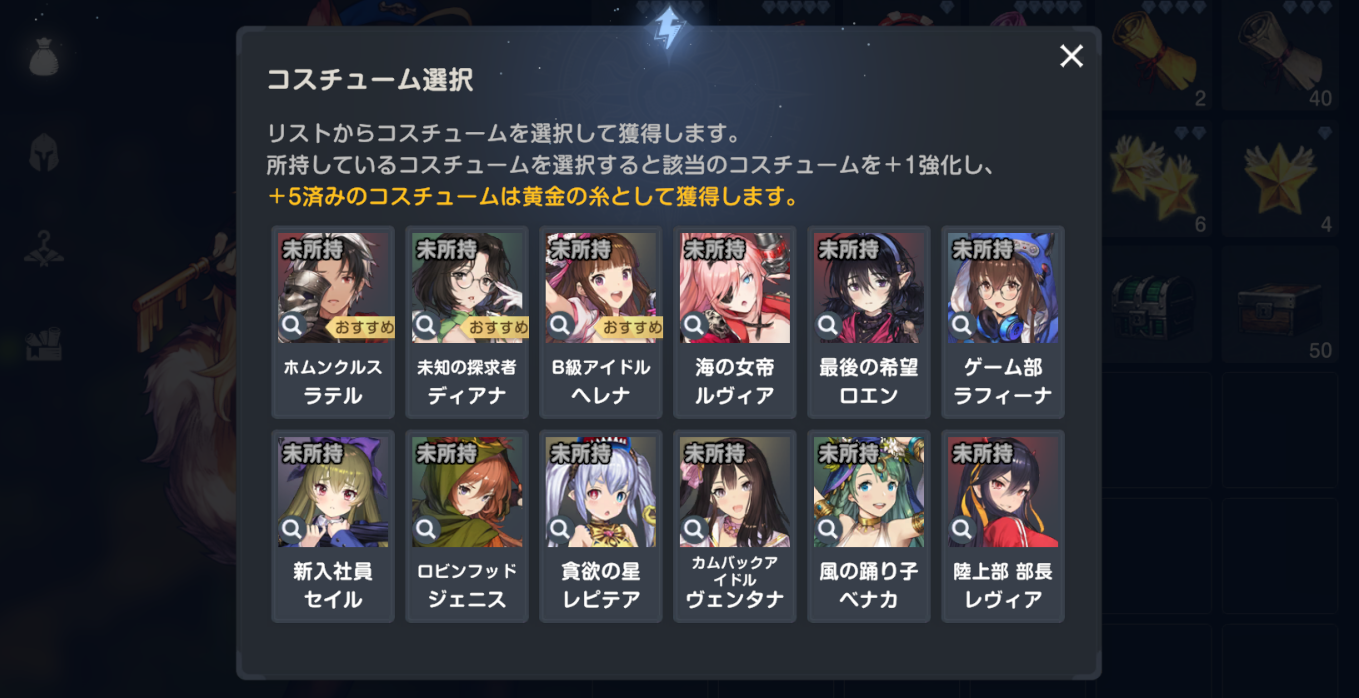1359x698 pixels.
Task: Choose 最後の希望 ロエン costume
Action: [x=869, y=322]
